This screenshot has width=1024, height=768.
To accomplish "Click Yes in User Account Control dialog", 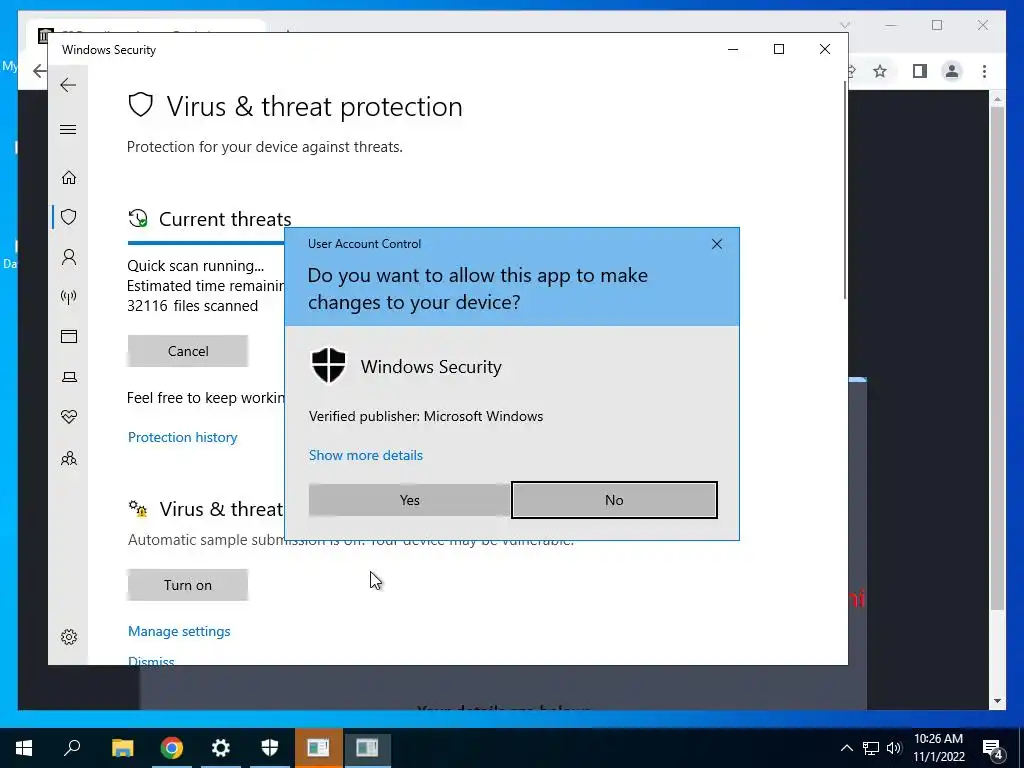I will click(409, 500).
